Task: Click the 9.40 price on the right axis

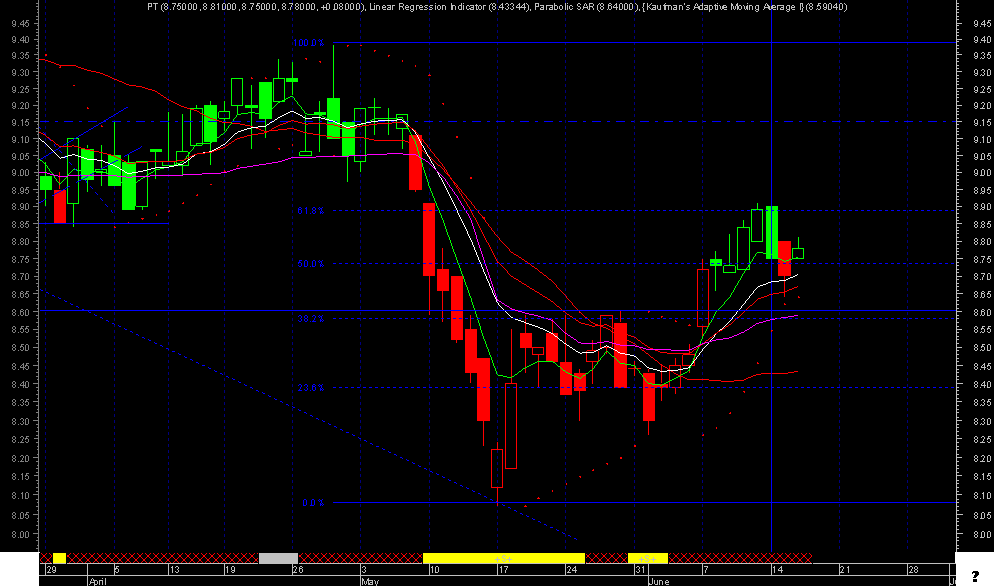Action: [982, 39]
